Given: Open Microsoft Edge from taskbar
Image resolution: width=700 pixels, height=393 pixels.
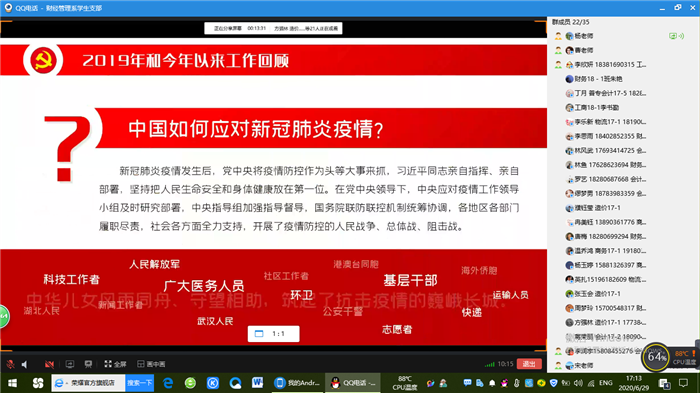Looking at the screenshot, I should tap(168, 383).
